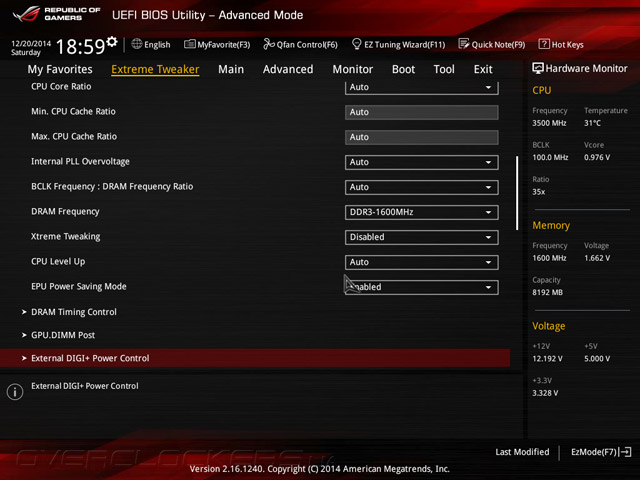Open the Tool tab
Image resolution: width=640 pixels, height=480 pixels.
444,69
